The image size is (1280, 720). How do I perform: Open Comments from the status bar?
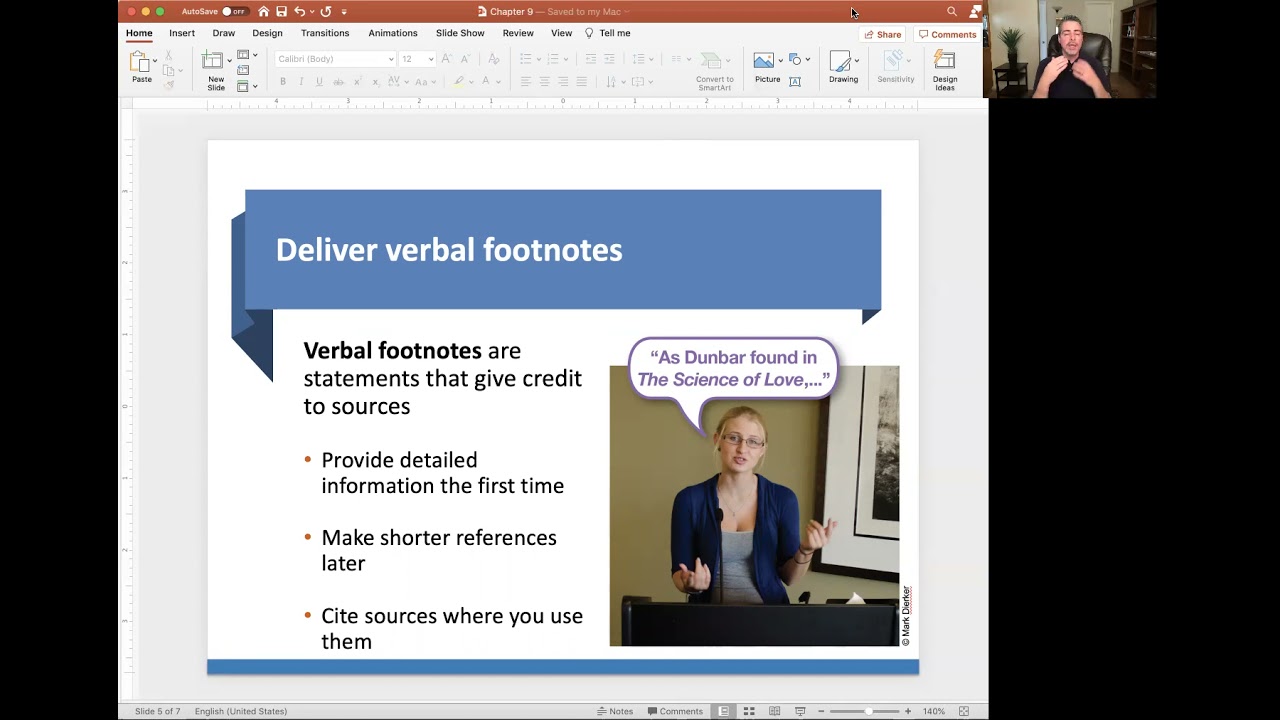click(x=675, y=711)
